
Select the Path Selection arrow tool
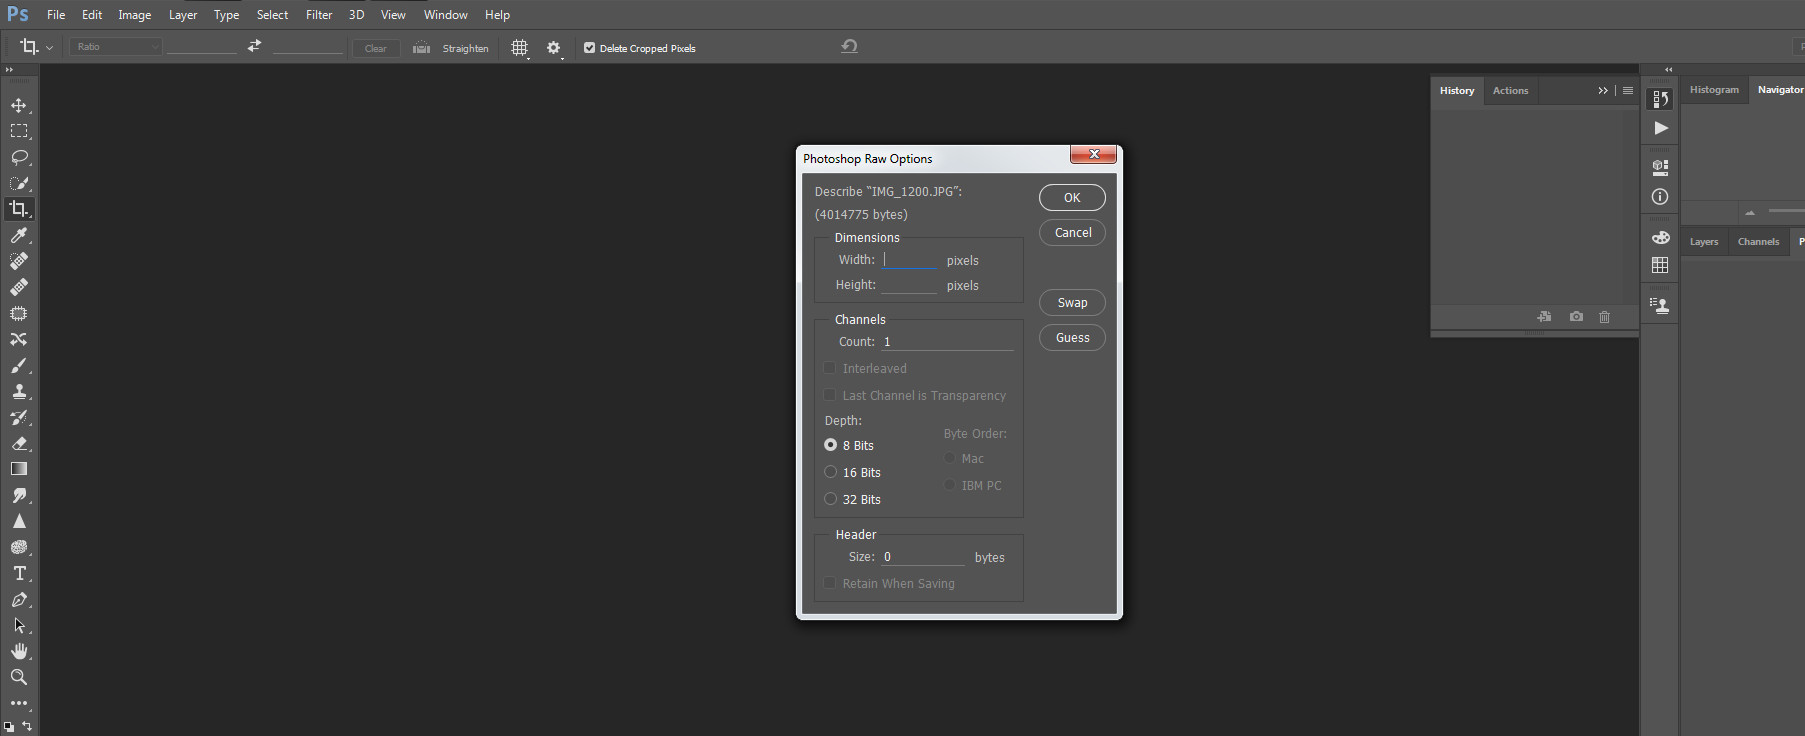[19, 625]
